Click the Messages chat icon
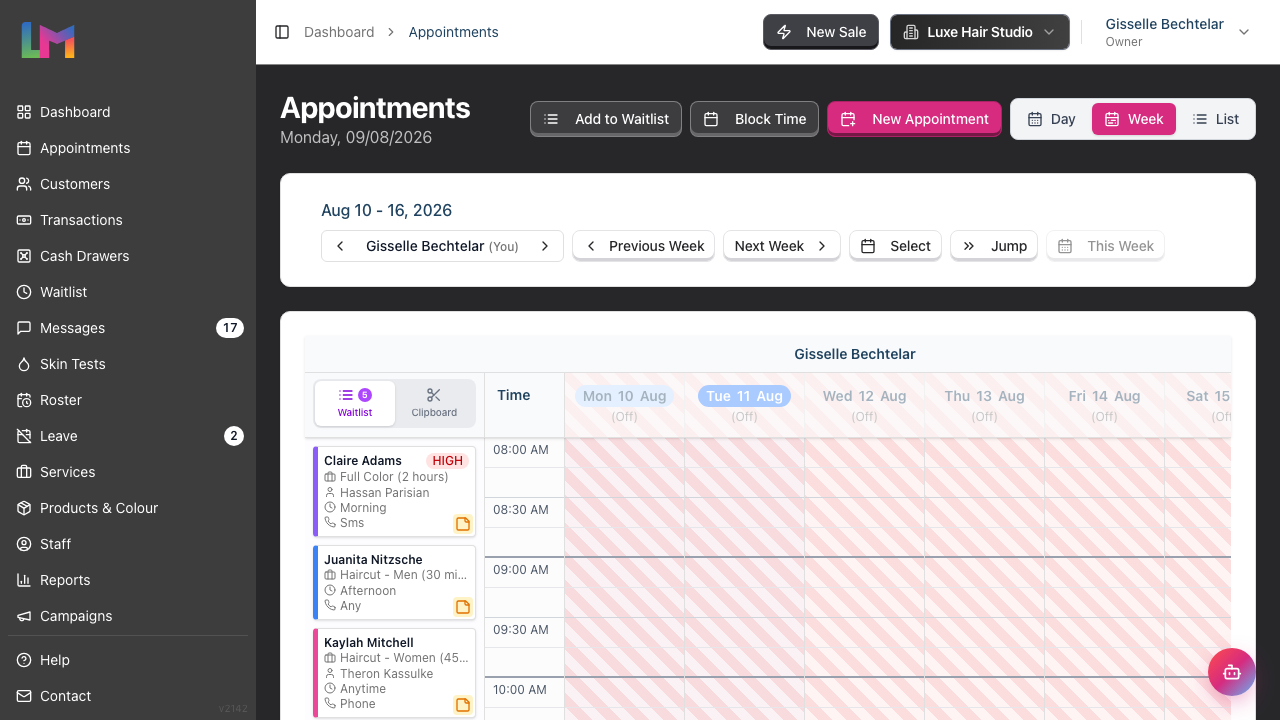 (x=24, y=328)
